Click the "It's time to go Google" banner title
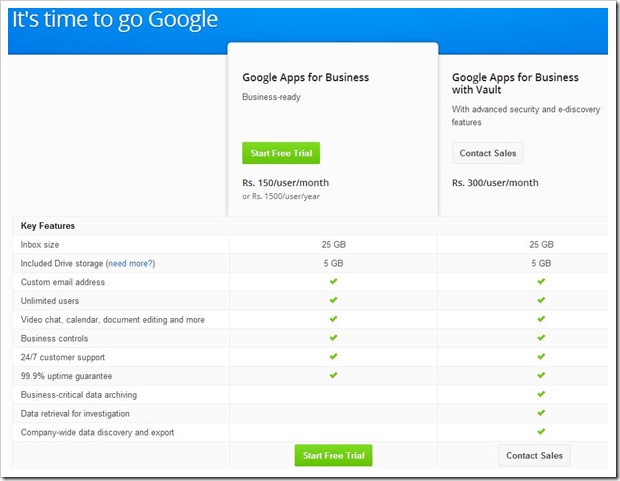620x481 pixels. pos(115,21)
